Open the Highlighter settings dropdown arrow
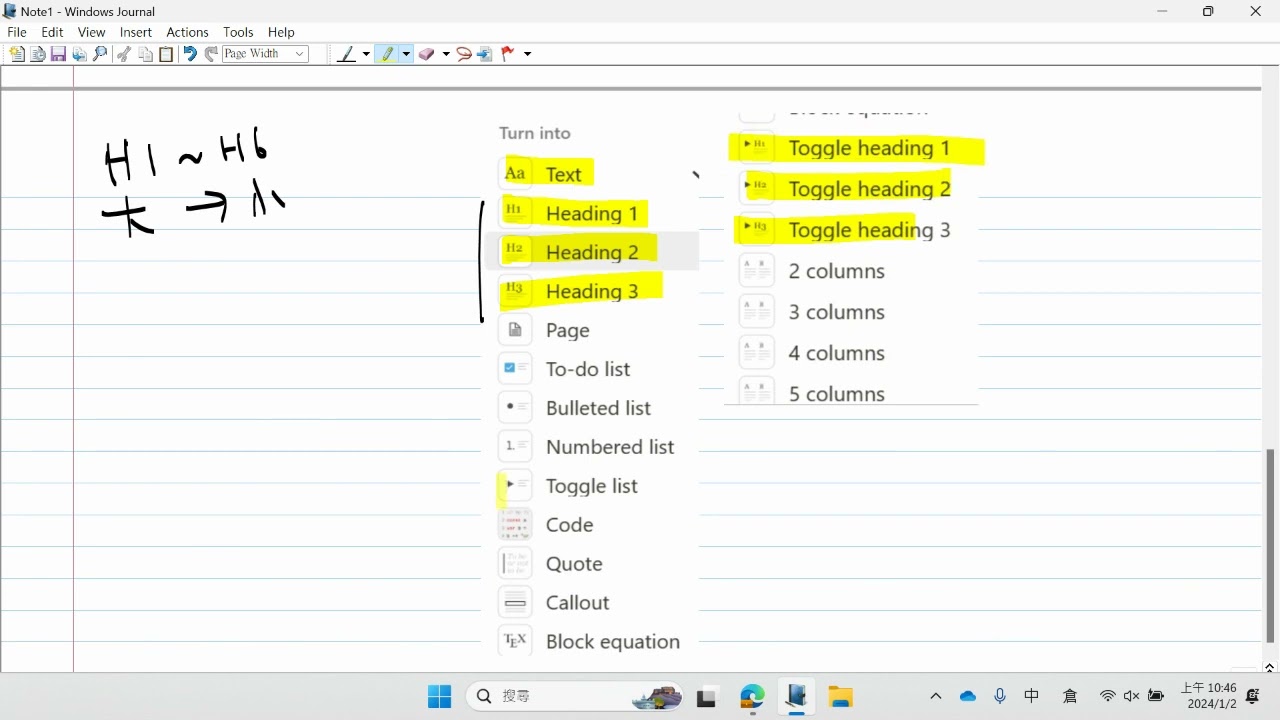This screenshot has height=720, width=1280. tap(406, 54)
